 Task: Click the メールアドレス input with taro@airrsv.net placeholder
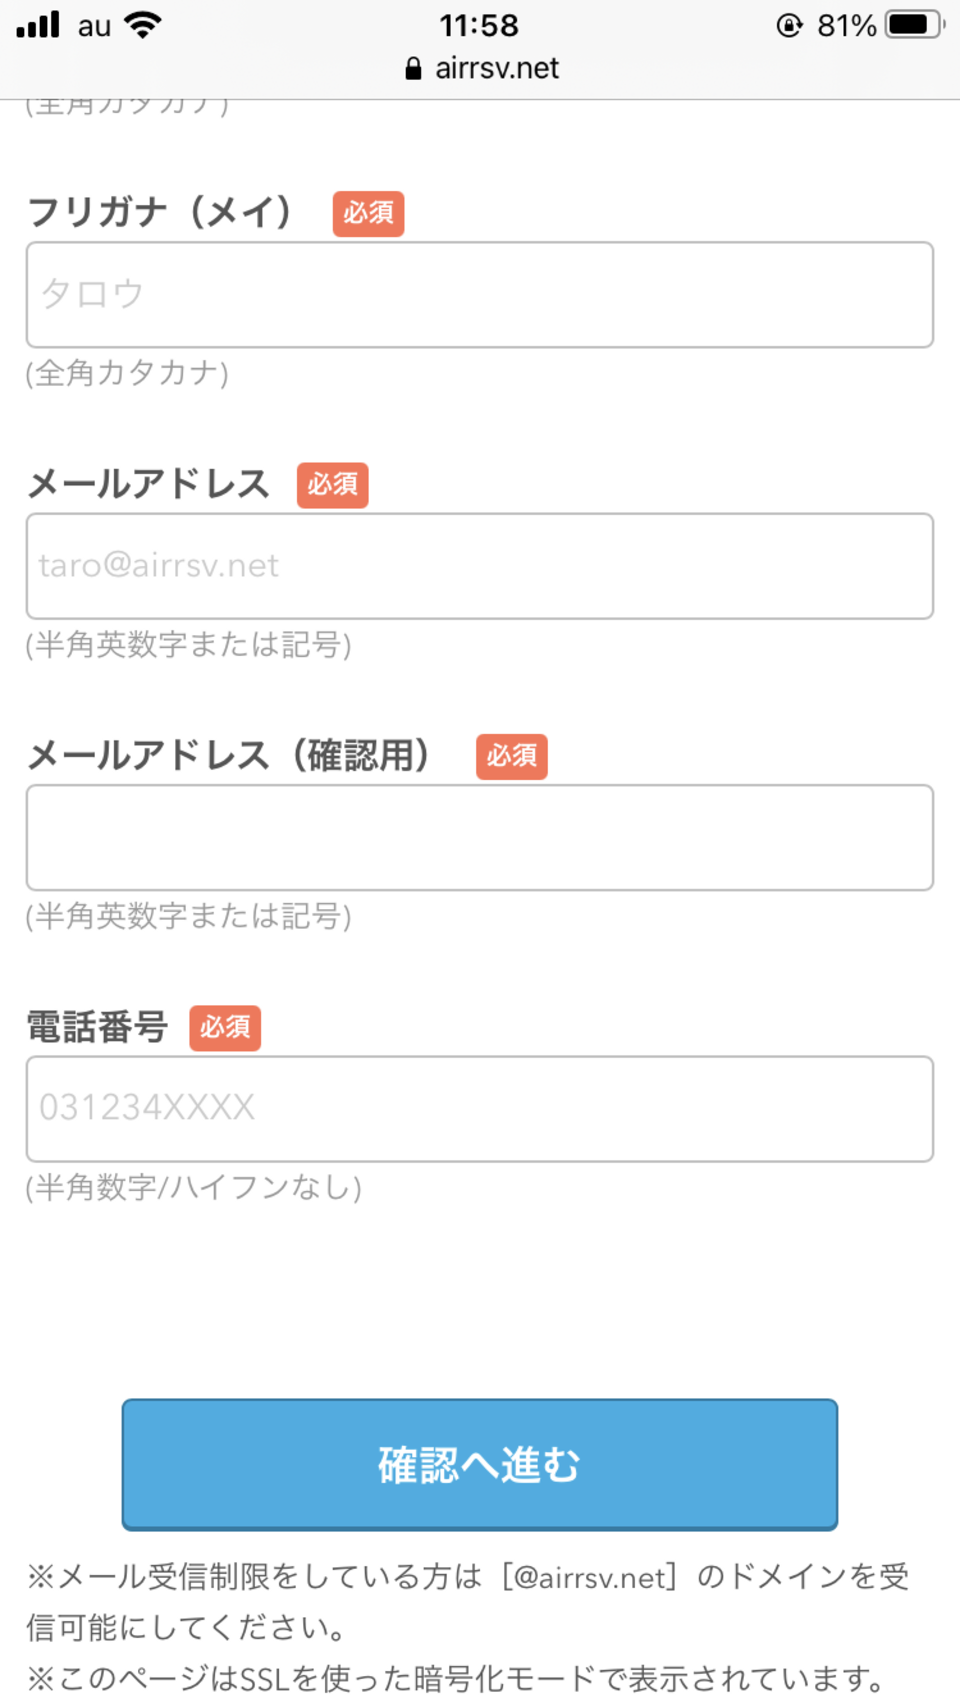point(480,566)
